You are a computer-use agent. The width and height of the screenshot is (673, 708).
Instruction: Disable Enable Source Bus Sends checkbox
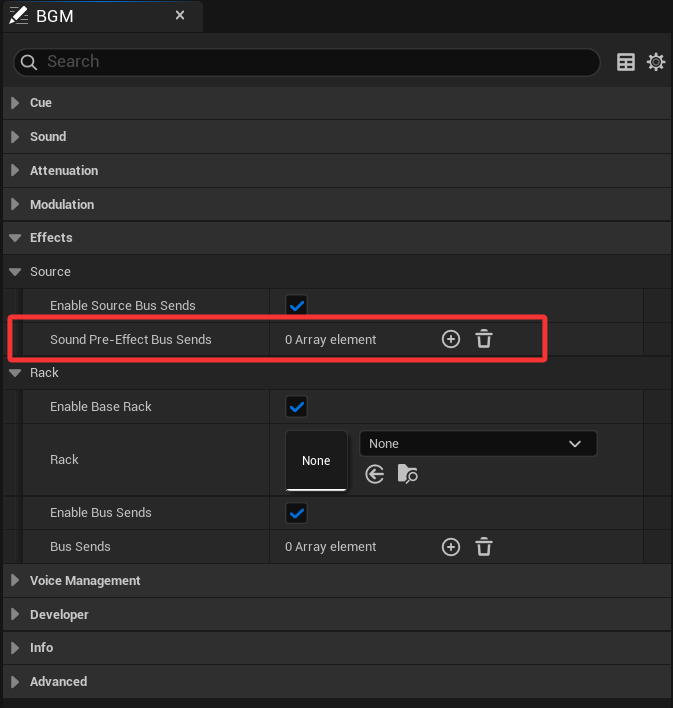pyautogui.click(x=296, y=305)
